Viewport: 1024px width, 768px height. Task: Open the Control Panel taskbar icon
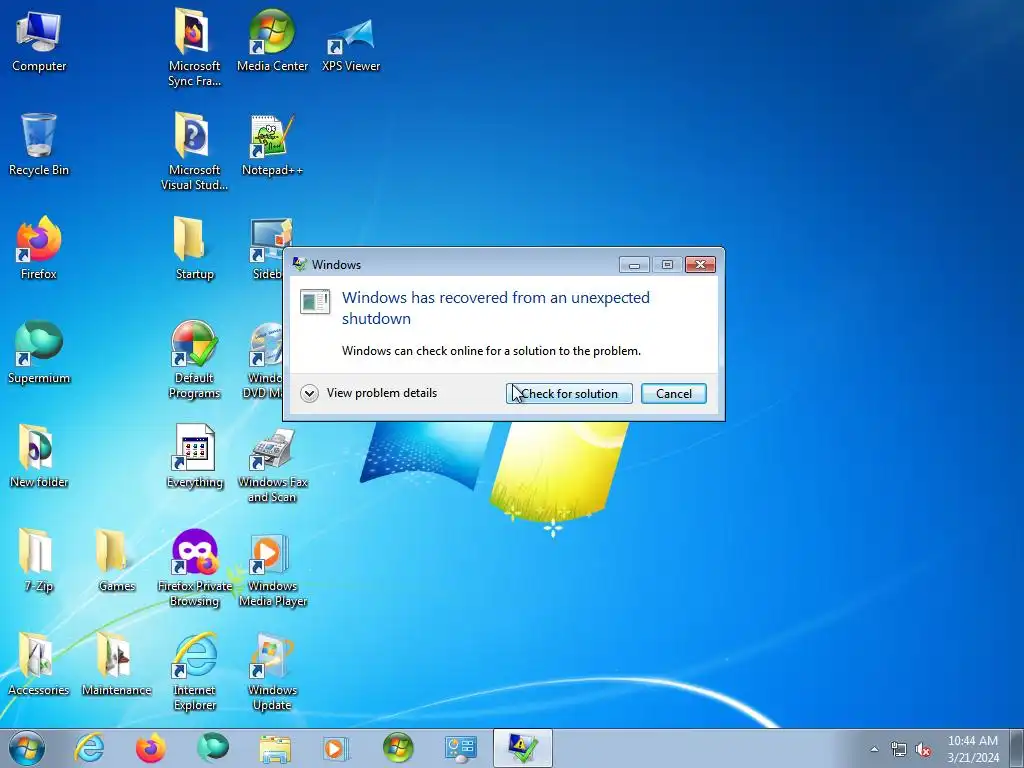pyautogui.click(x=460, y=748)
